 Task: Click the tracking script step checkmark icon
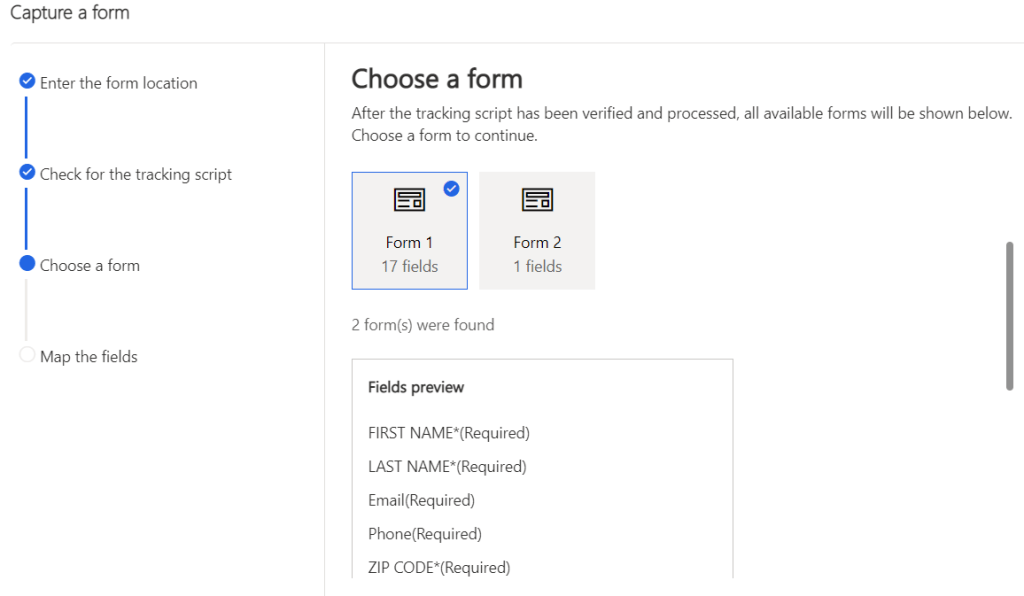(27, 173)
